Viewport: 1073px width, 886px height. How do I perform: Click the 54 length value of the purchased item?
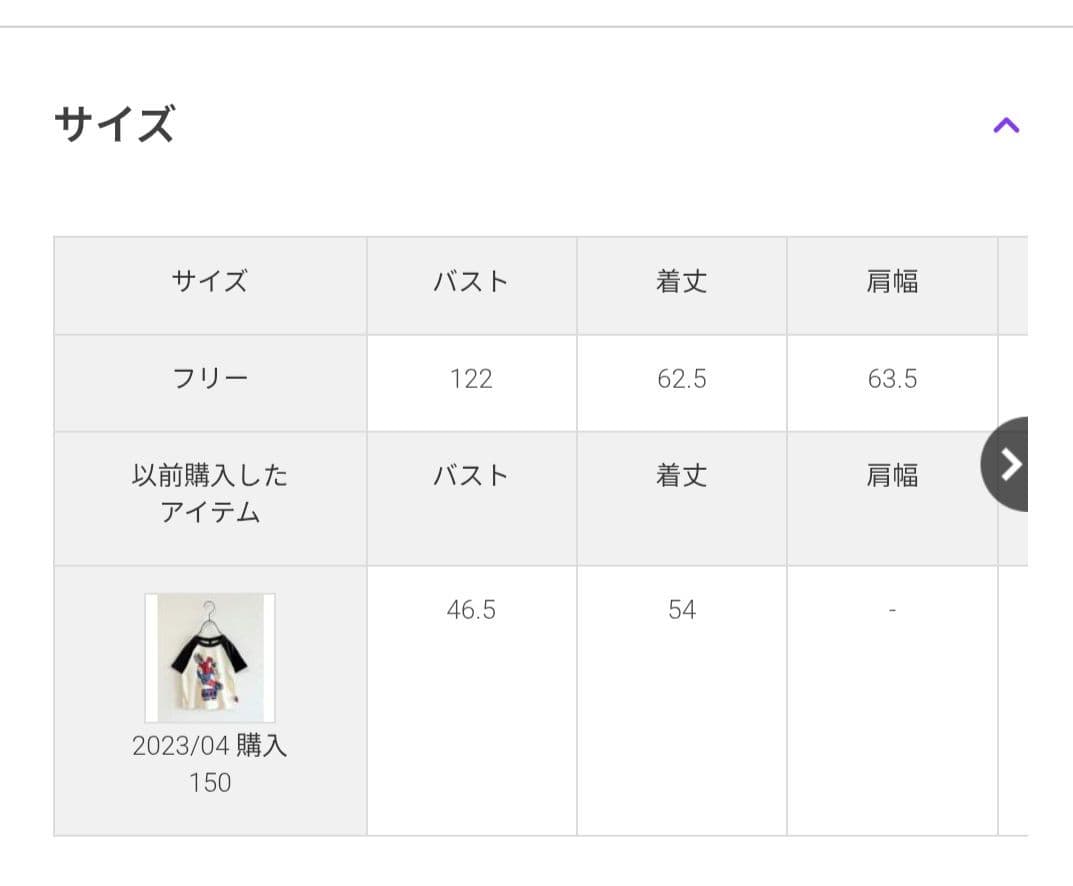click(x=681, y=610)
